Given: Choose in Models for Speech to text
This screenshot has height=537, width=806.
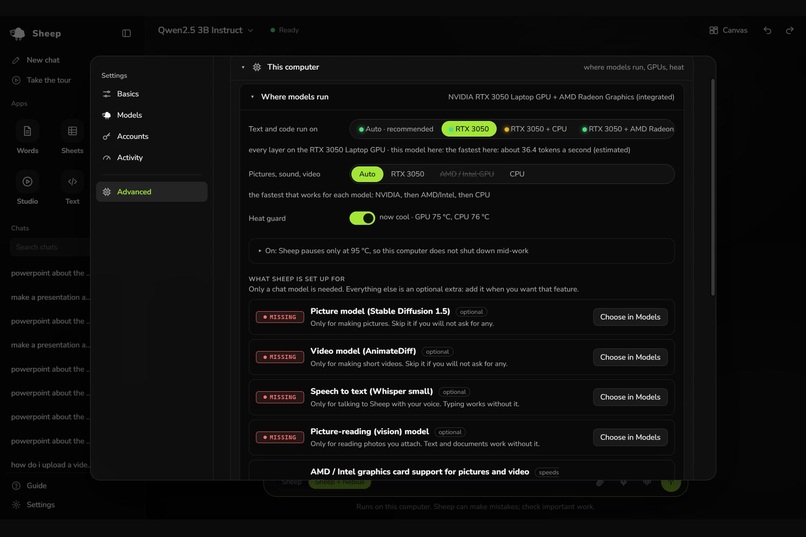Looking at the screenshot, I should point(630,397).
